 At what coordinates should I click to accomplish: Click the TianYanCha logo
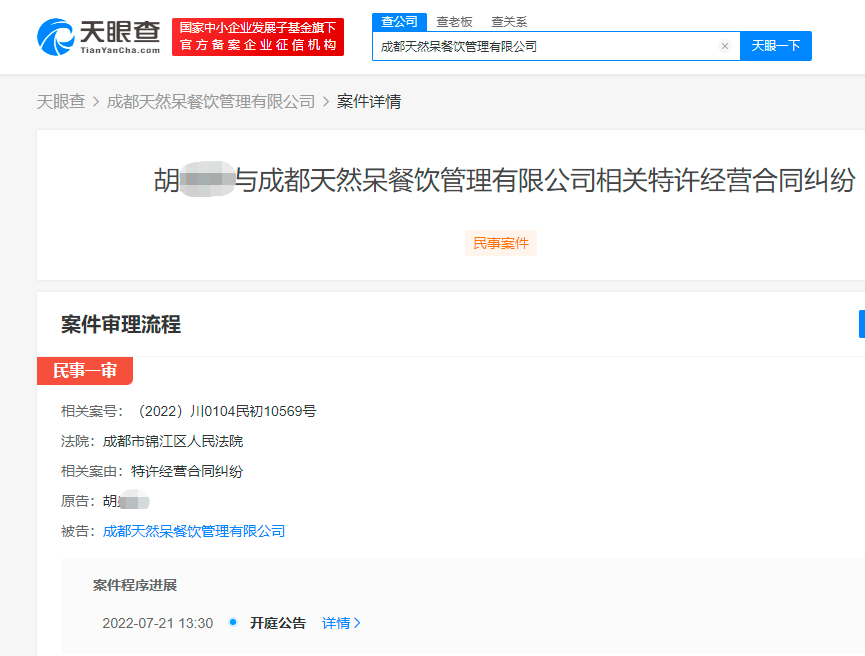tap(99, 37)
